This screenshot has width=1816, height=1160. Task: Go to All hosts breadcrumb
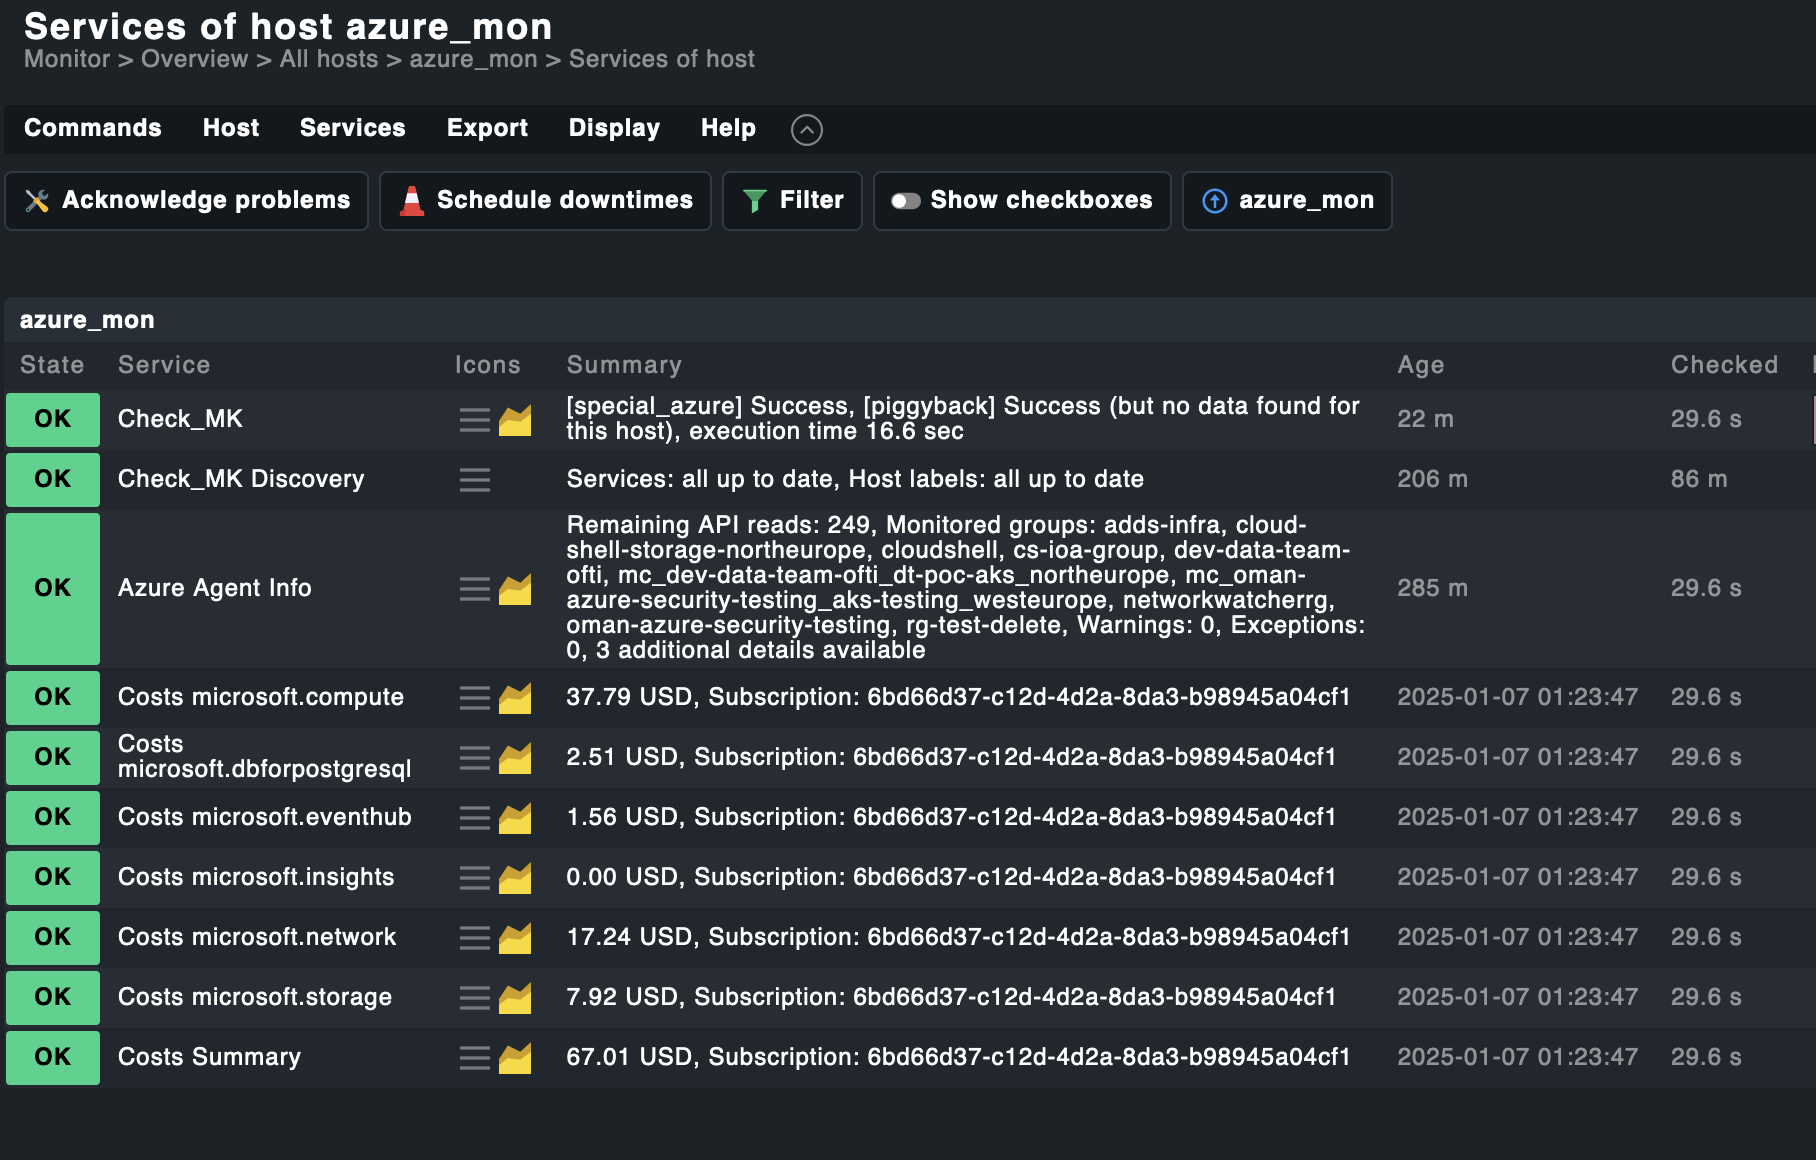328,59
